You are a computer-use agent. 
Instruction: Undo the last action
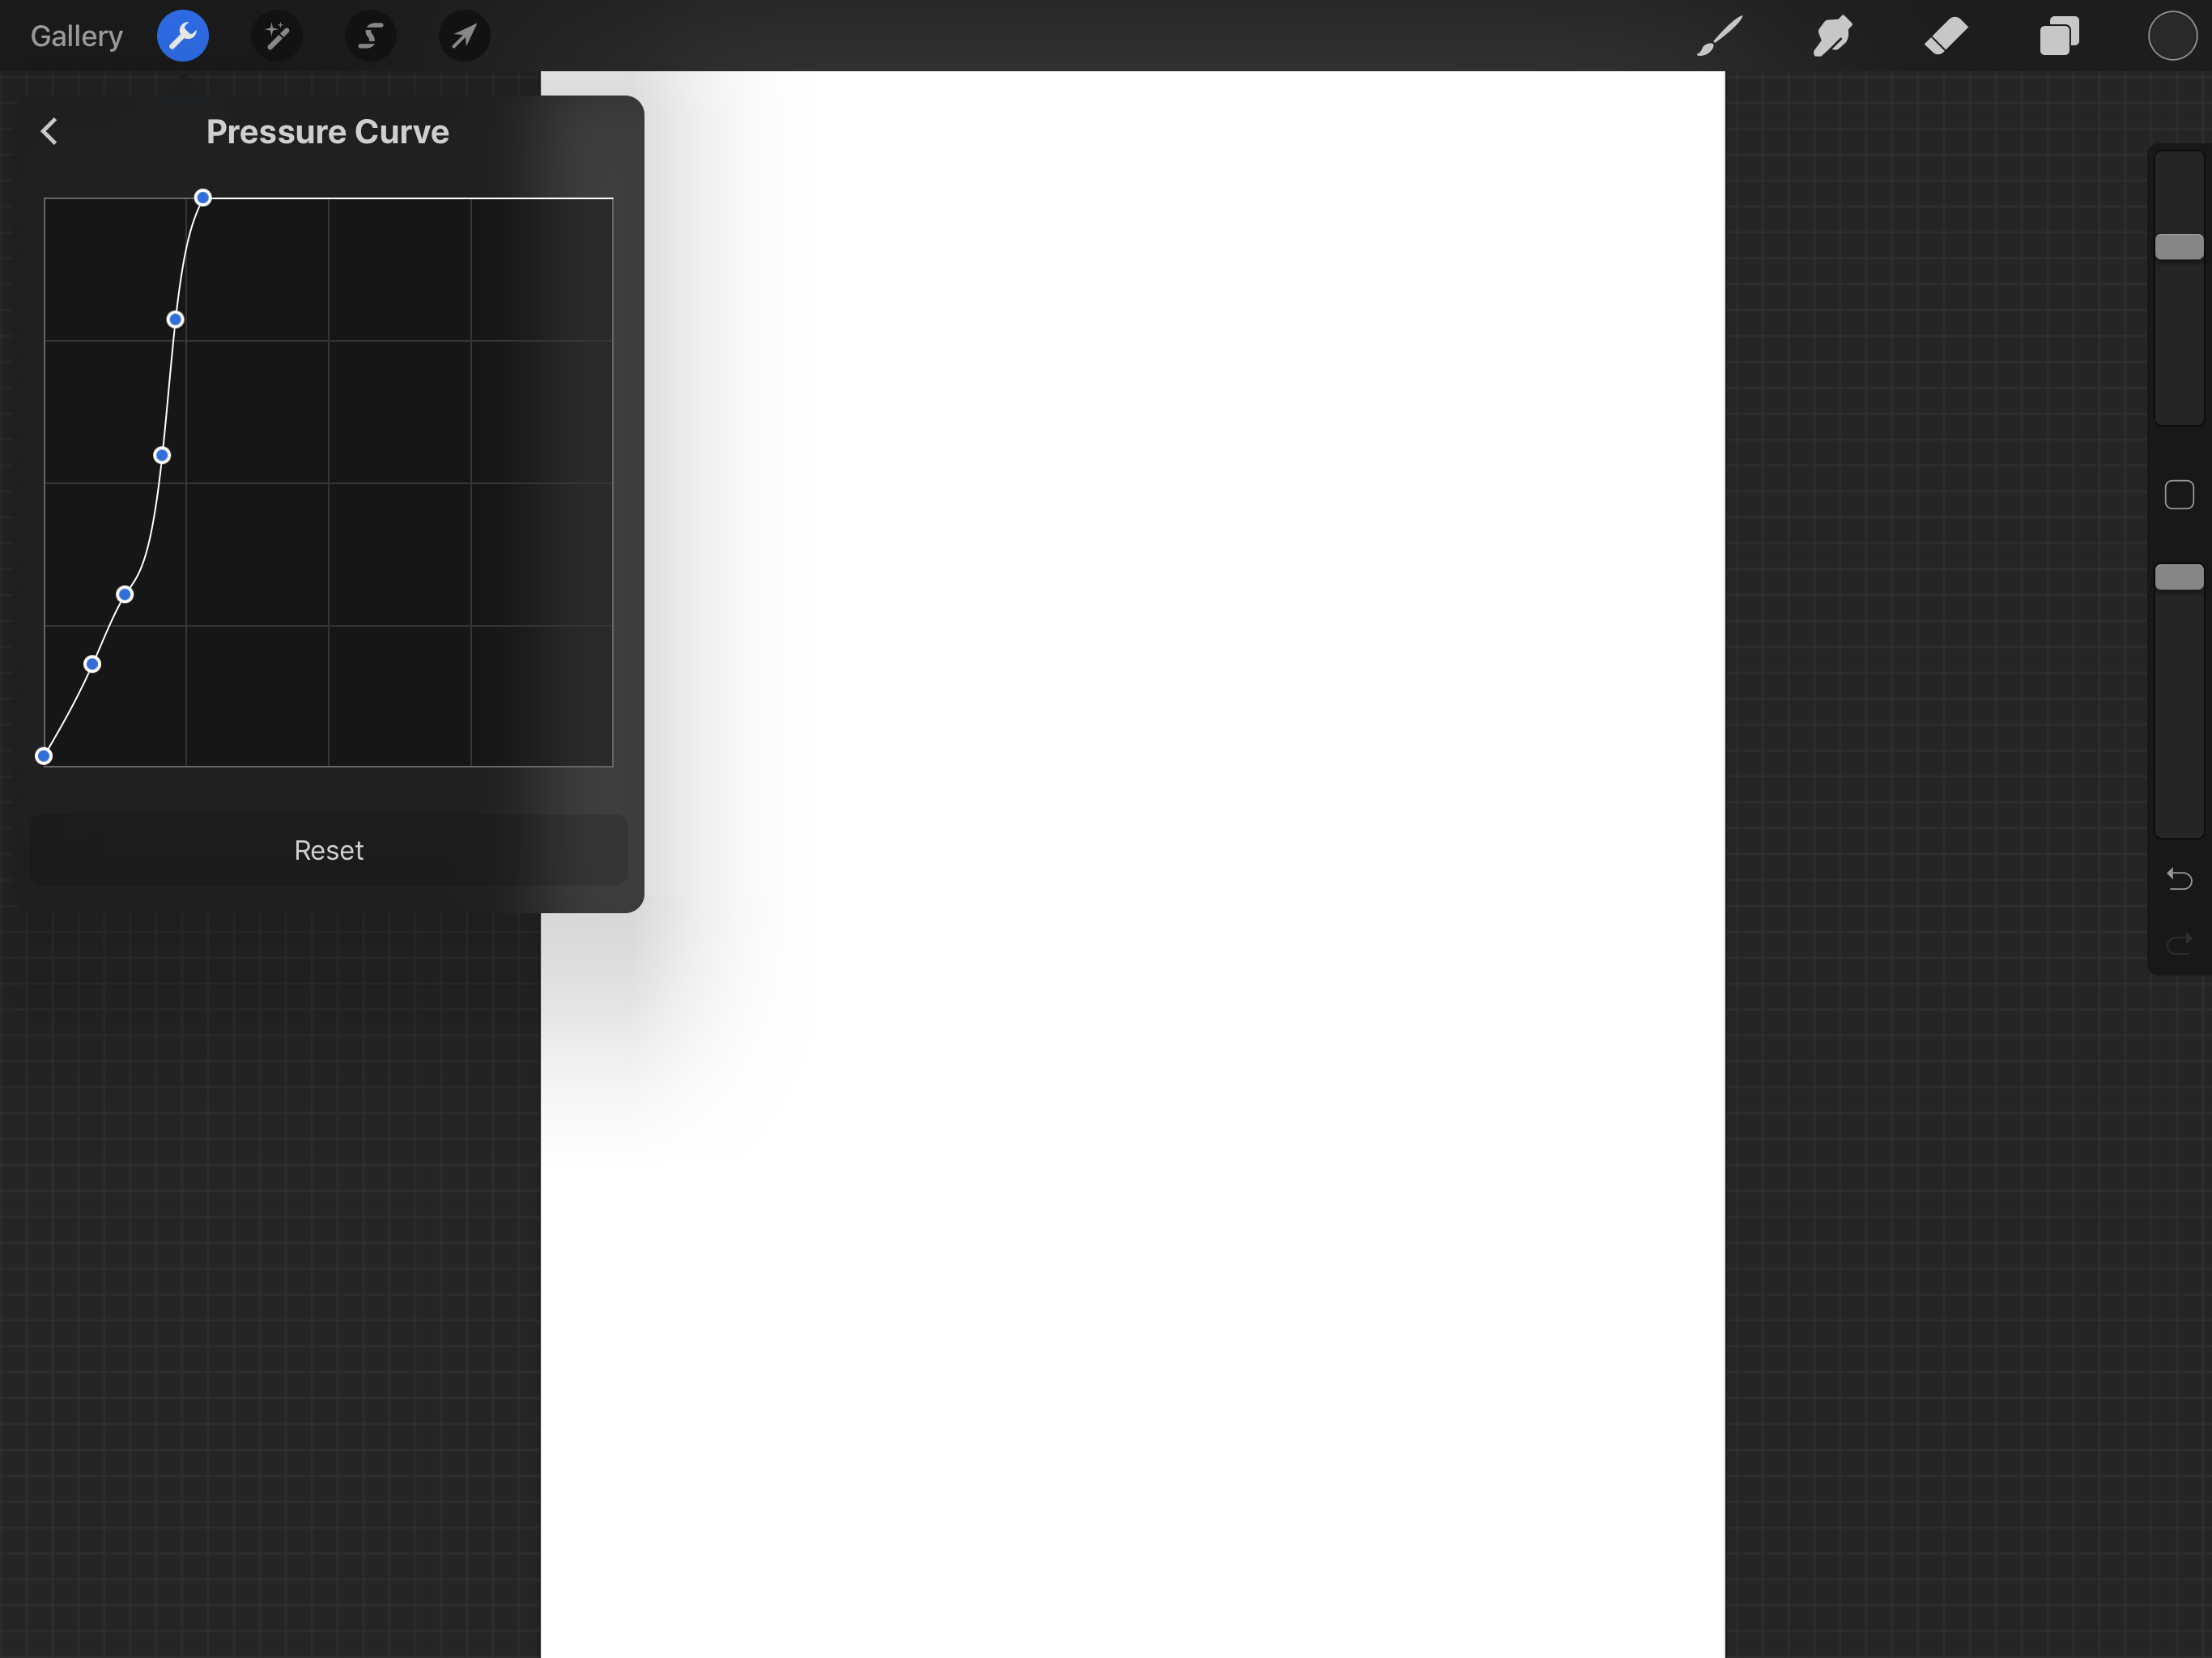coord(2179,879)
